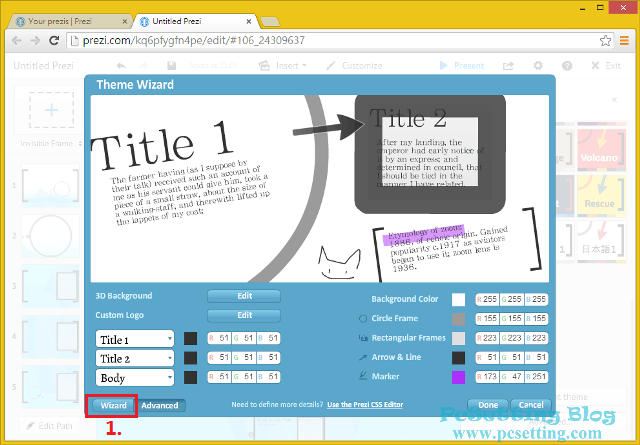
Task: Reload the page with the refresh icon
Action: point(53,41)
